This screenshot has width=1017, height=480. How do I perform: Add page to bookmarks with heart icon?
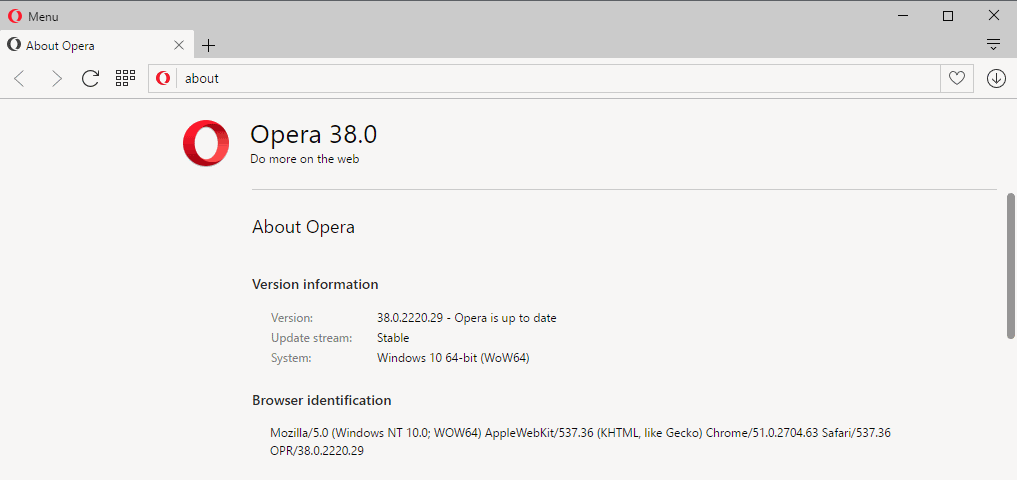957,78
